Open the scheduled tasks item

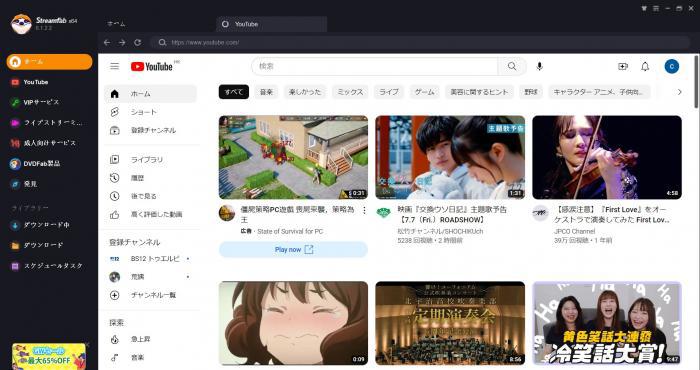tap(47, 266)
